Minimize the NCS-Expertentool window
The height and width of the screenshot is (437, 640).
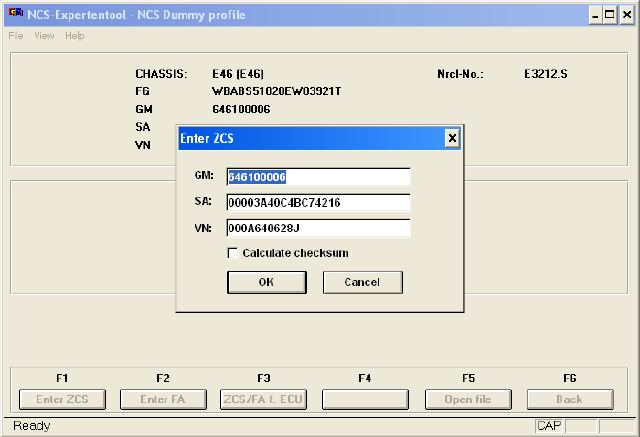click(595, 16)
